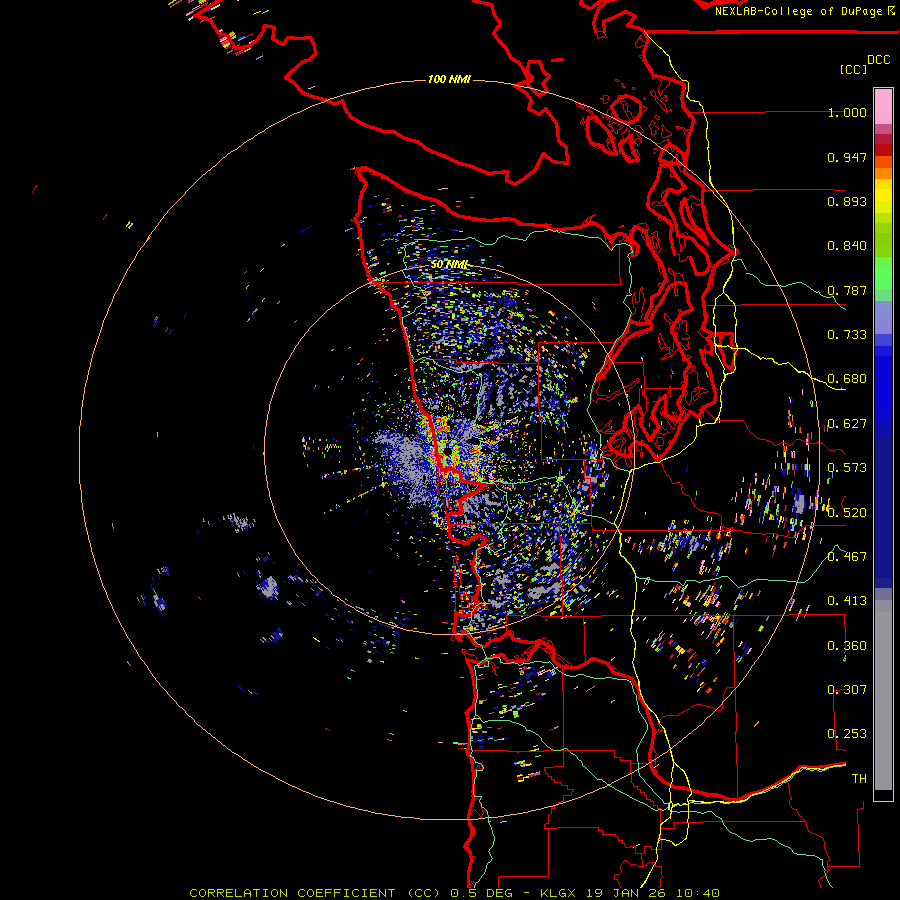Select the 0.467 scale value

(847, 557)
